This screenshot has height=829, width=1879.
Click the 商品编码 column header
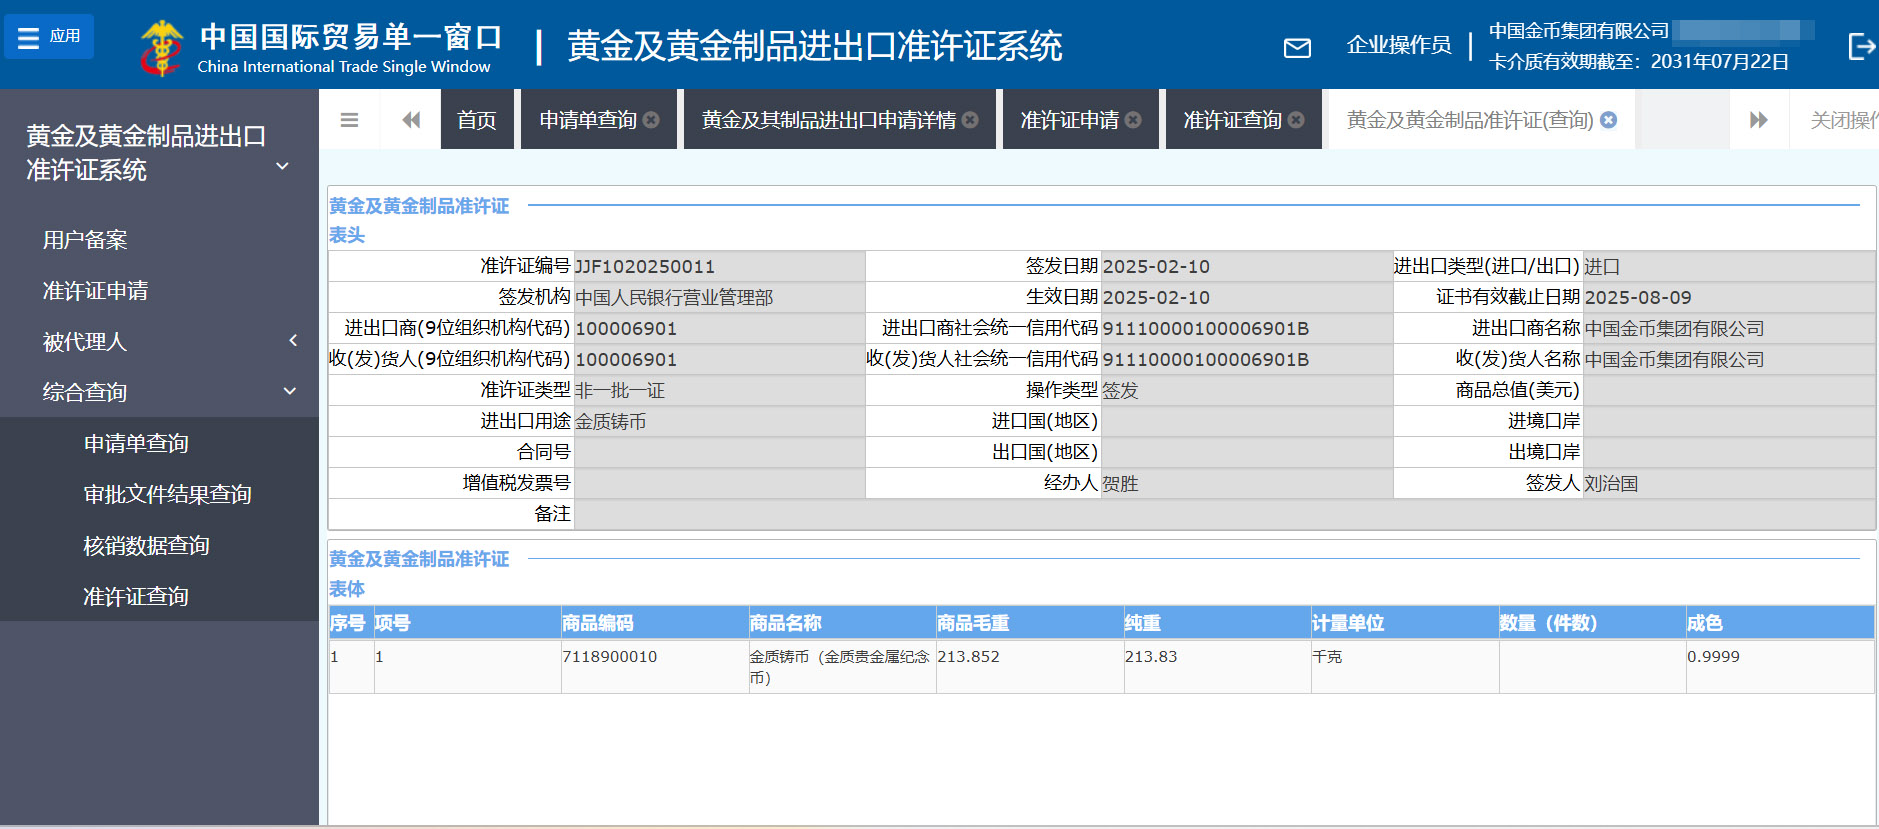click(x=654, y=623)
